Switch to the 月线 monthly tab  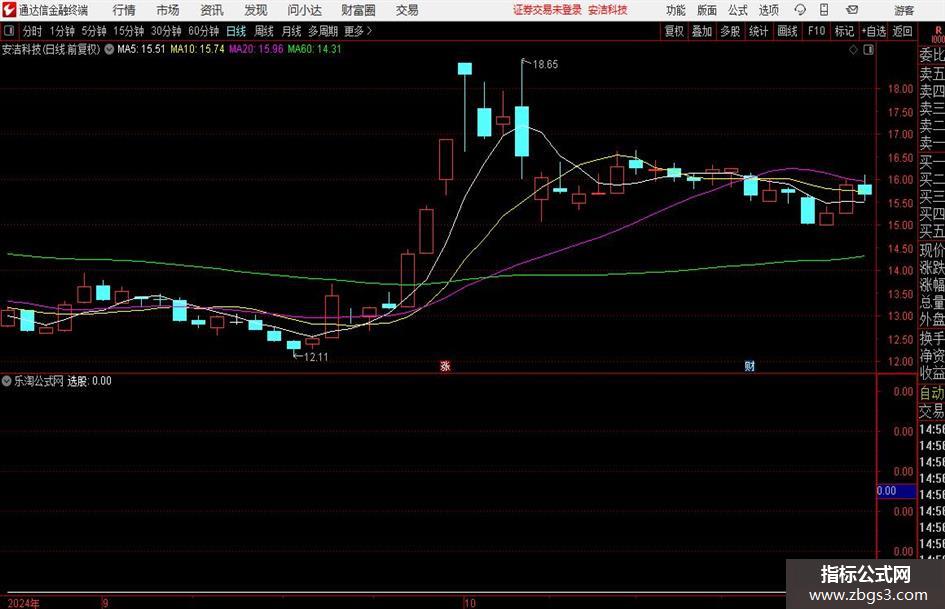(291, 31)
